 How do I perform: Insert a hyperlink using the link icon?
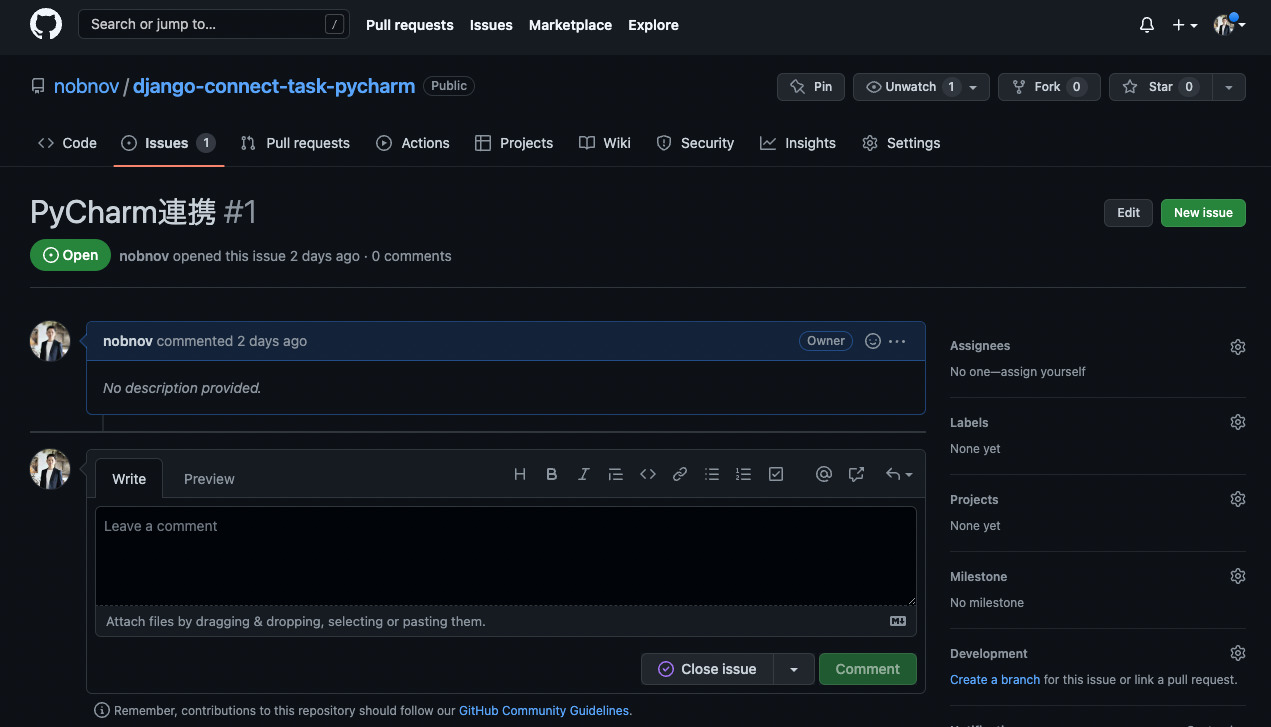(680, 473)
